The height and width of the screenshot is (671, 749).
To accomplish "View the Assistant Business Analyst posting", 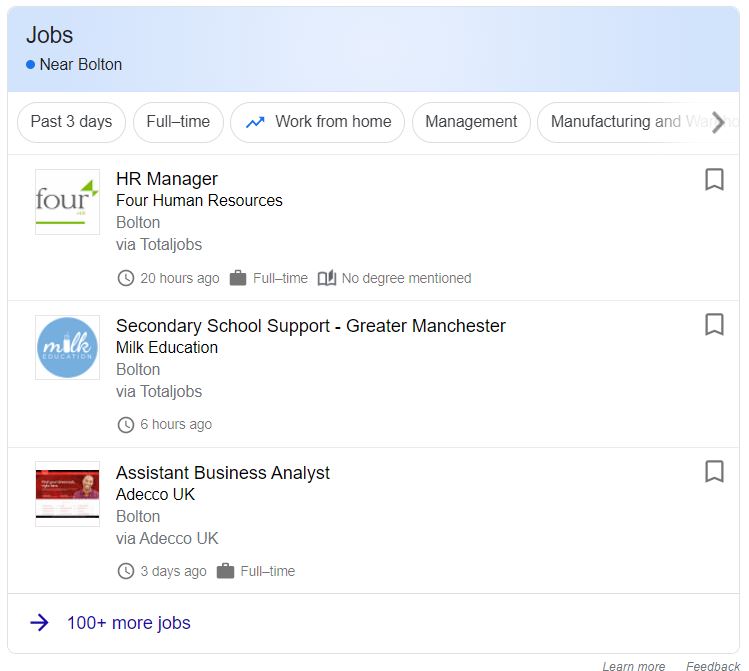I will pos(223,473).
